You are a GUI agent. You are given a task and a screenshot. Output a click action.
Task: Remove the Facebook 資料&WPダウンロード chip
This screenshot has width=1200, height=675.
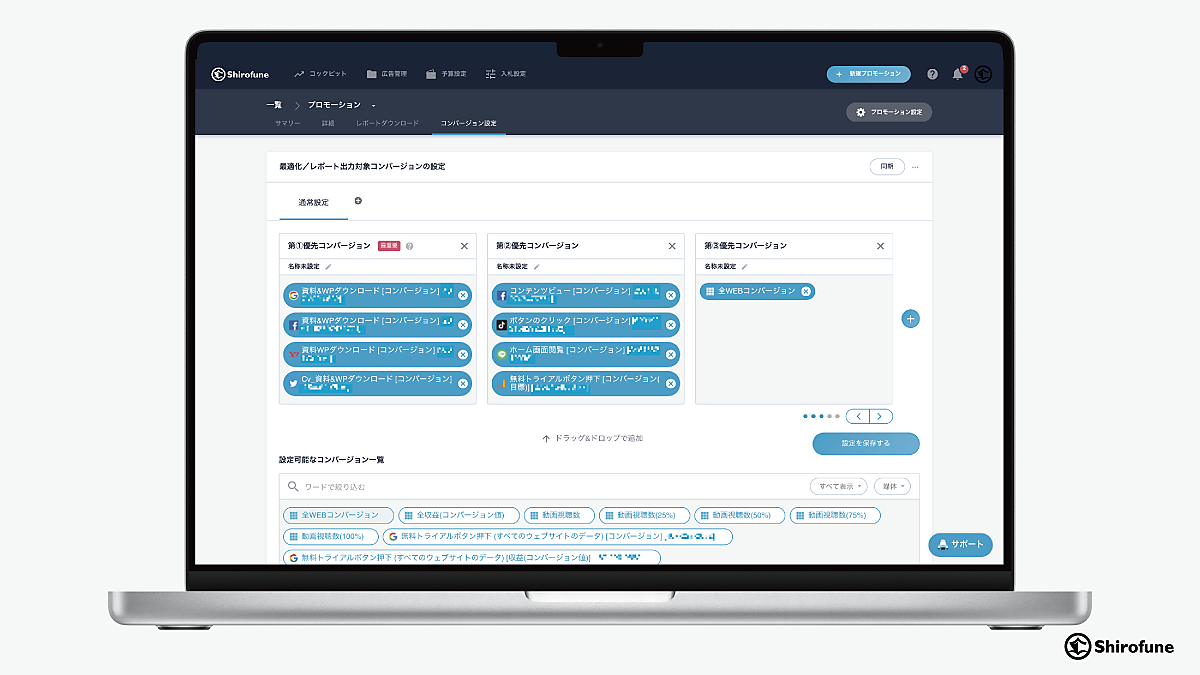463,324
